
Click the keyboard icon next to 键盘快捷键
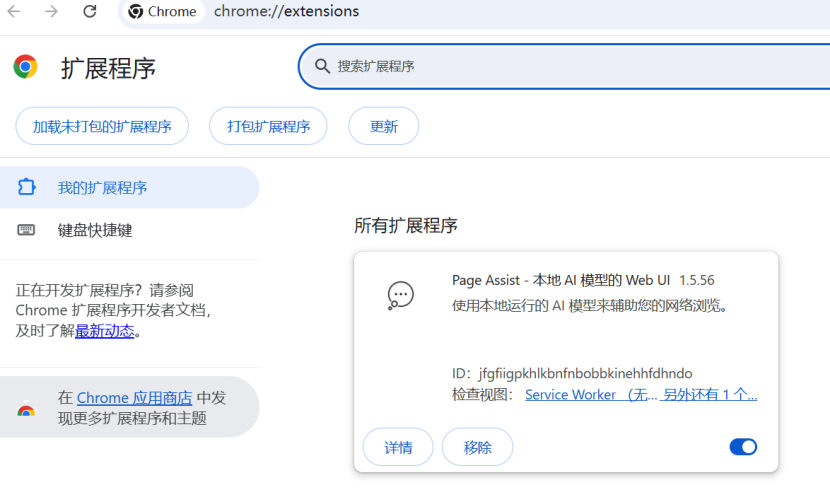26,230
